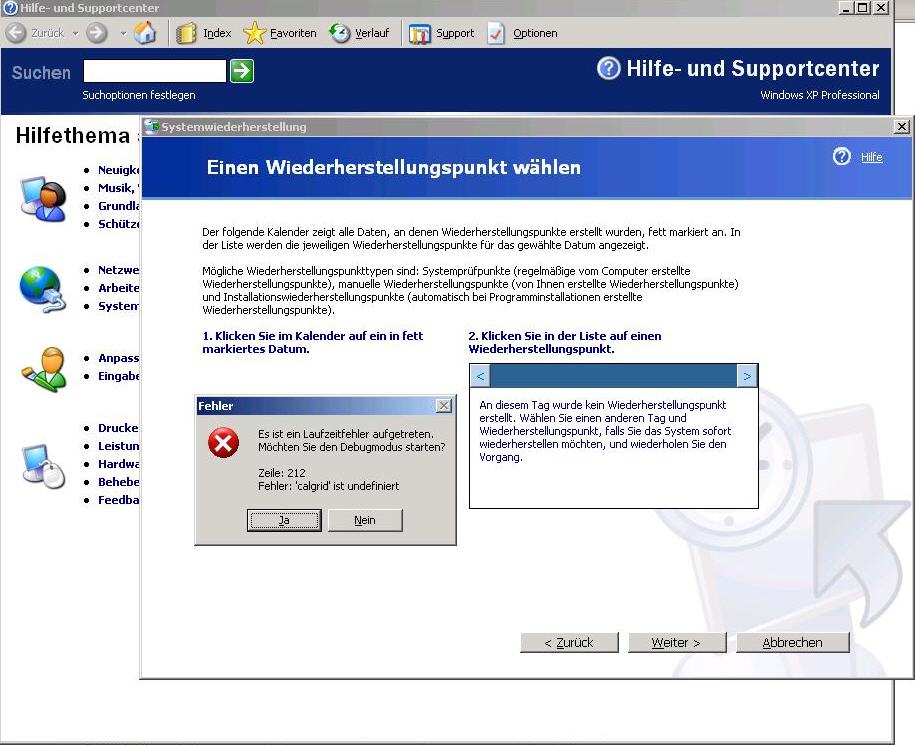The width and height of the screenshot is (915, 745).
Task: Go to previous restore point with < arrow
Action: pyautogui.click(x=480, y=376)
